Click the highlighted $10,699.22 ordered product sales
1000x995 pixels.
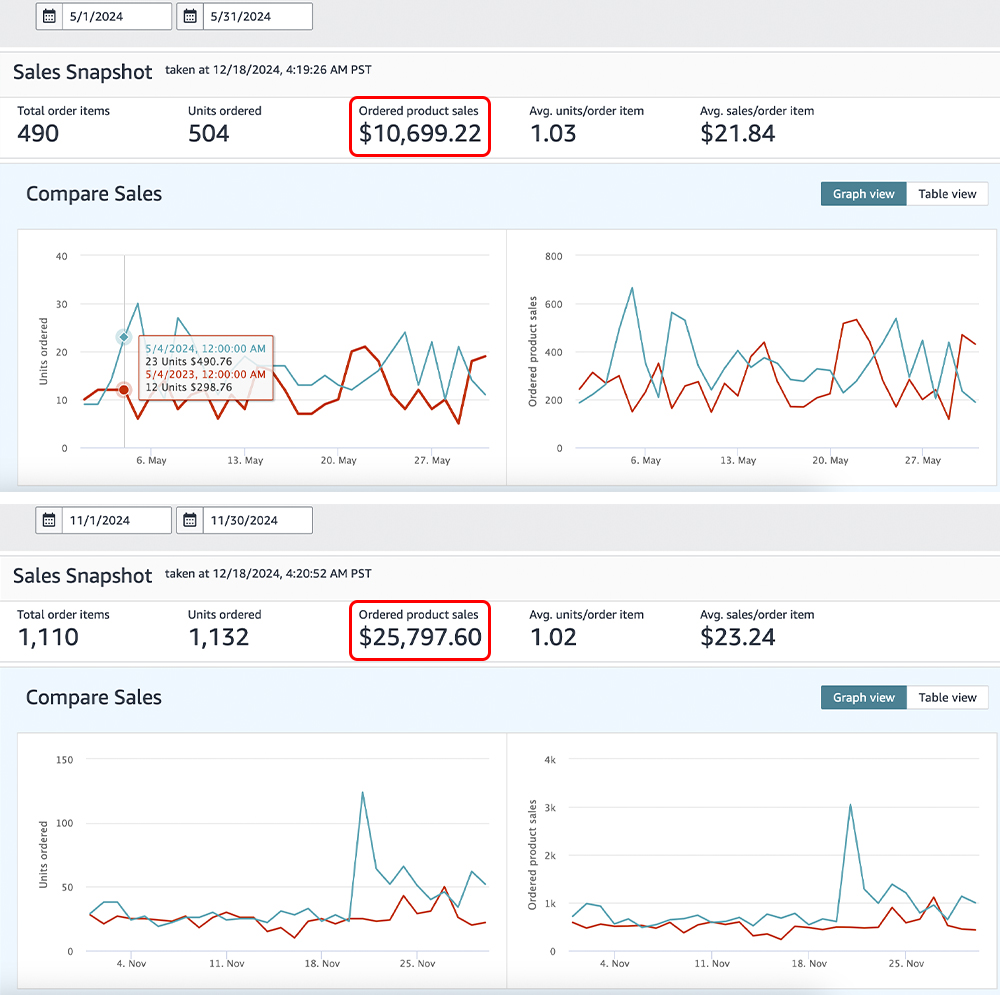coord(420,133)
